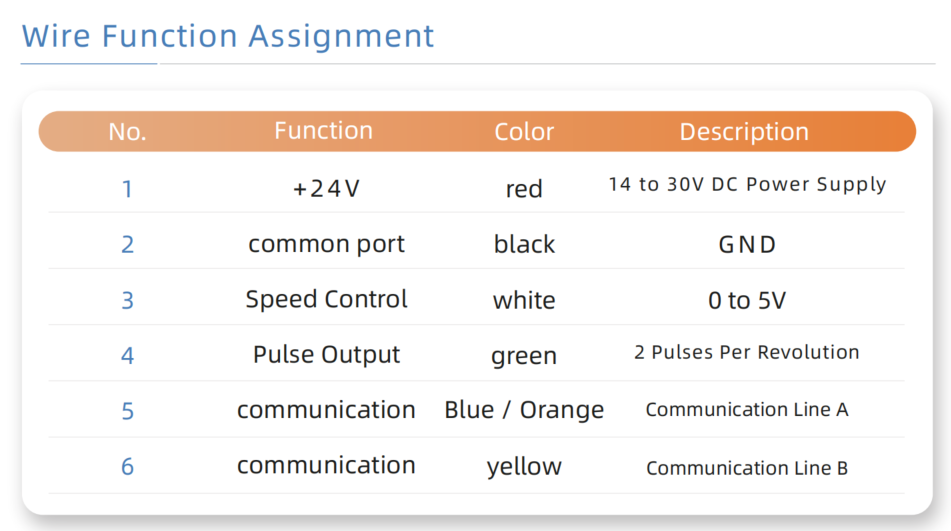Screen dimensions: 951x531
Task: Click the "Wire Function Assignment" heading
Action: (228, 36)
